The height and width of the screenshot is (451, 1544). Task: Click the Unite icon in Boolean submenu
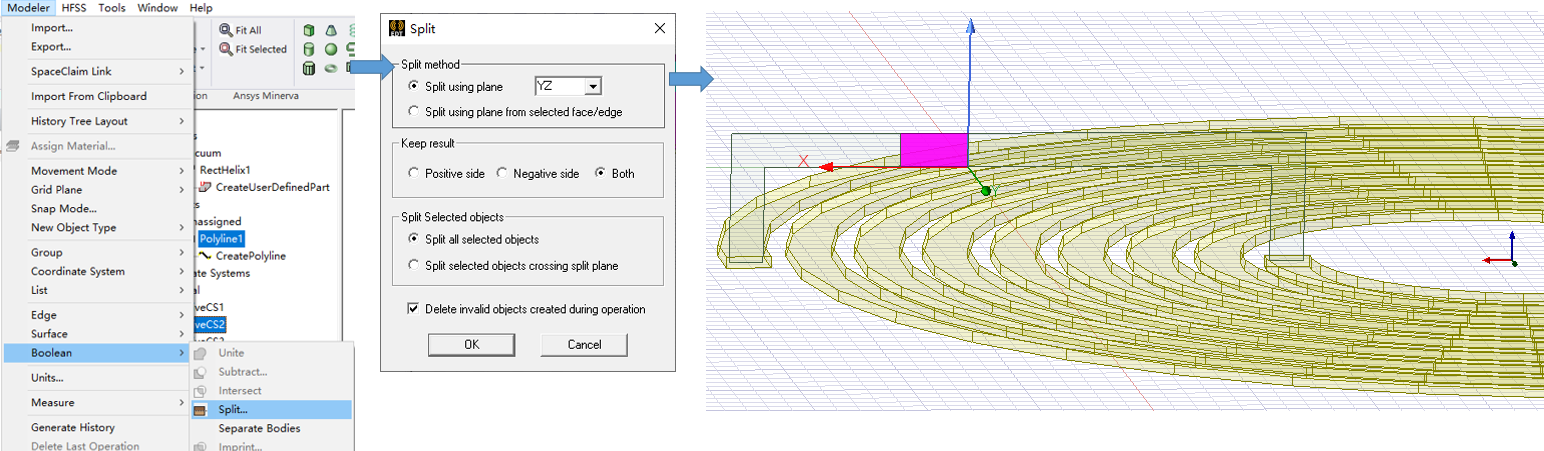[200, 353]
